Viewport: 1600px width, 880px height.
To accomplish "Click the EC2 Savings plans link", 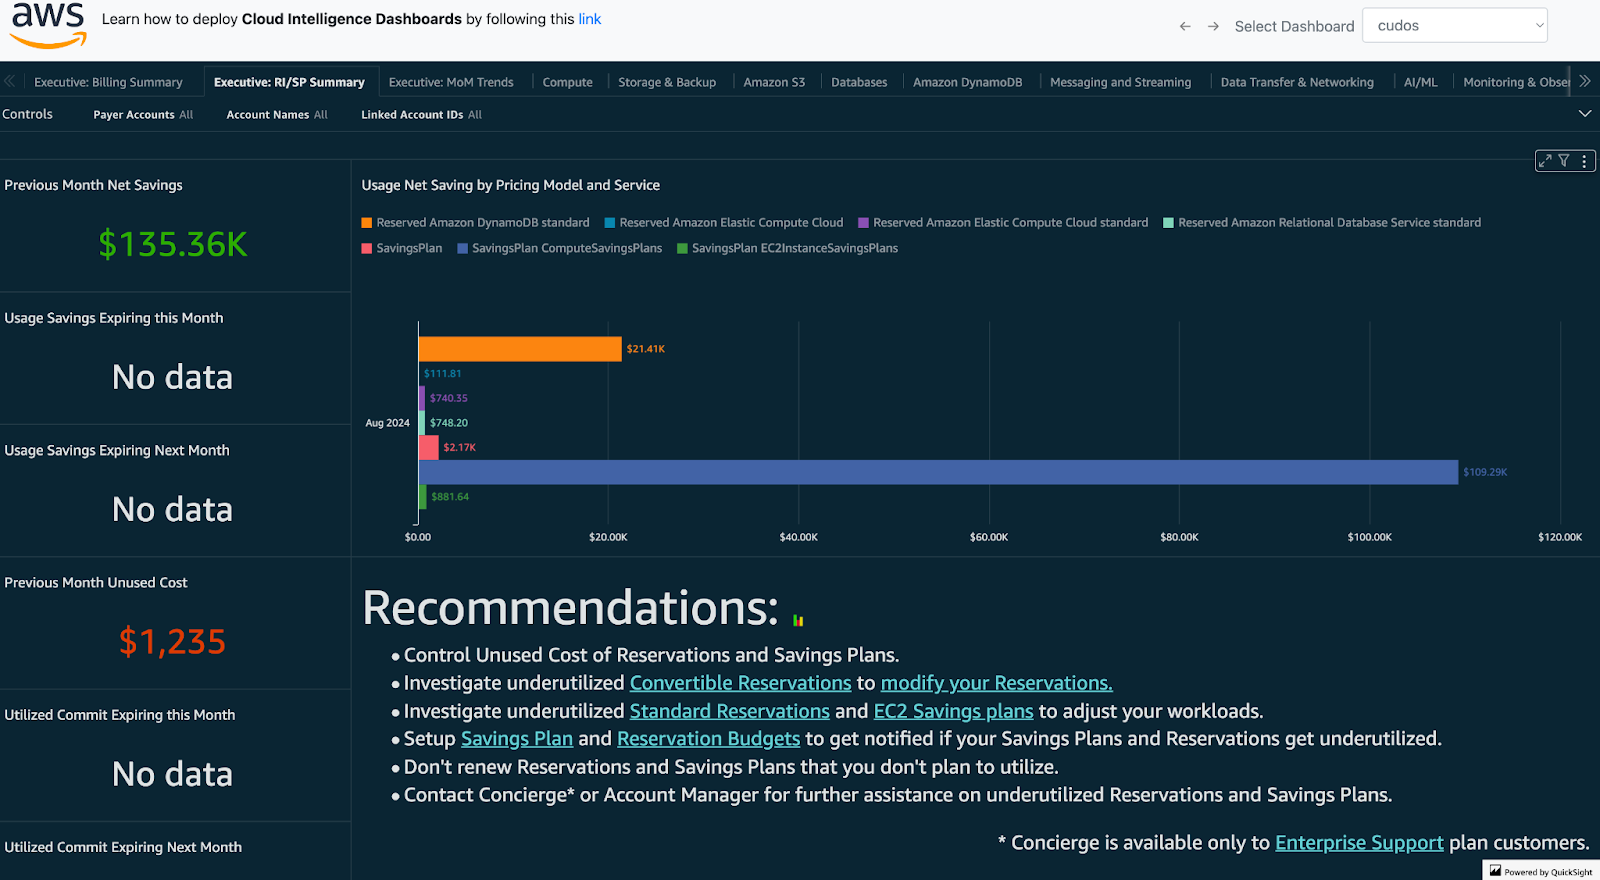I will point(953,711).
